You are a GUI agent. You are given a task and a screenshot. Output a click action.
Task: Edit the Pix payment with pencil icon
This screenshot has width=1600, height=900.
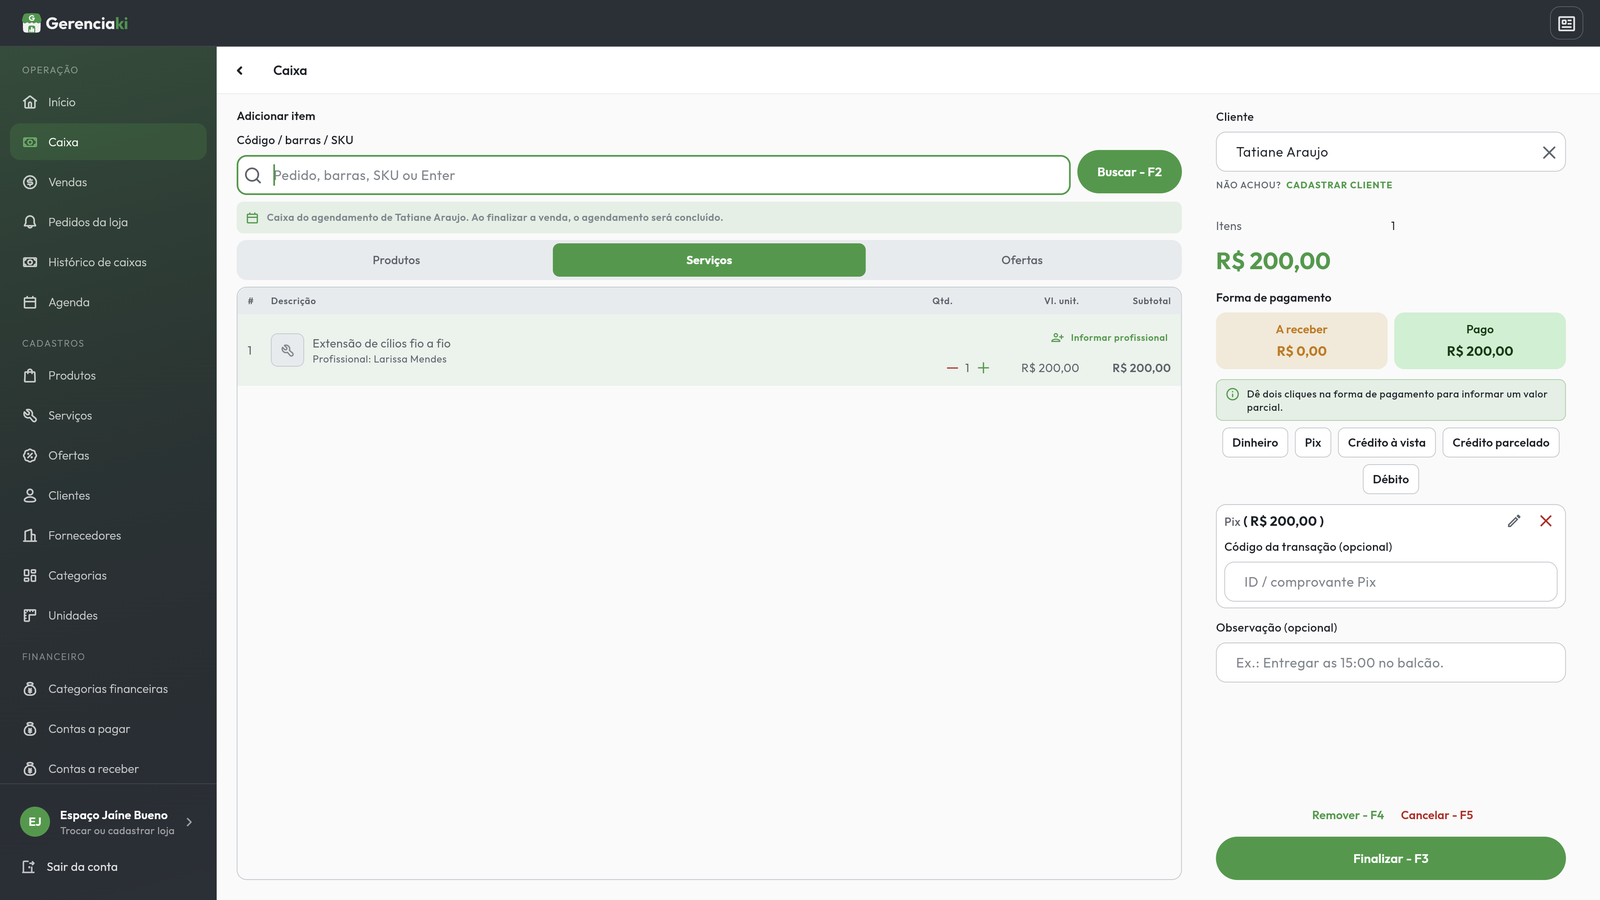point(1514,521)
